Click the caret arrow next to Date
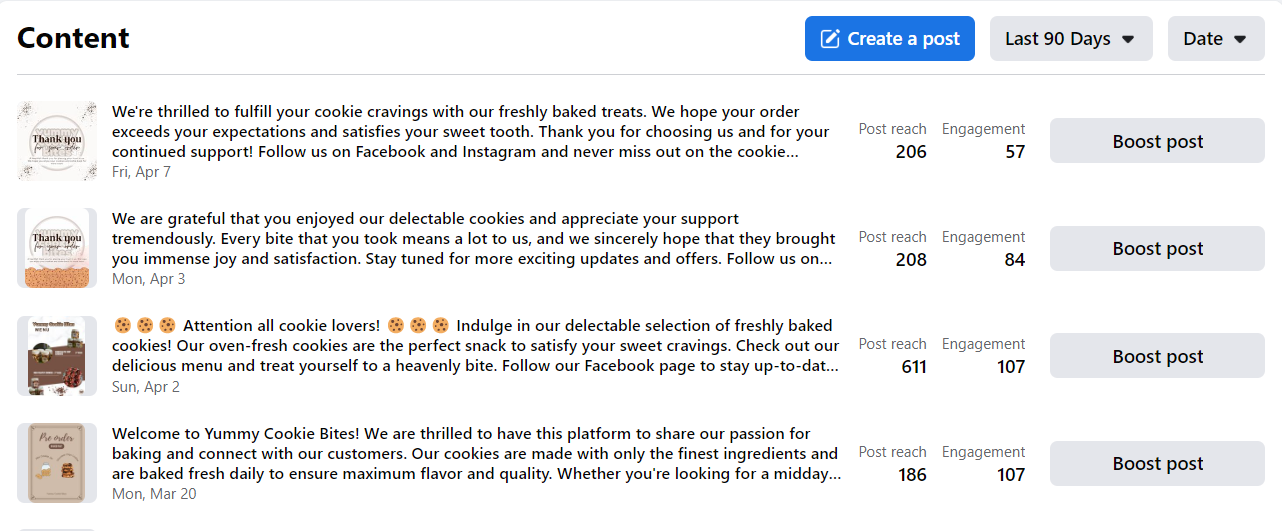The width and height of the screenshot is (1282, 531). 1240,40
